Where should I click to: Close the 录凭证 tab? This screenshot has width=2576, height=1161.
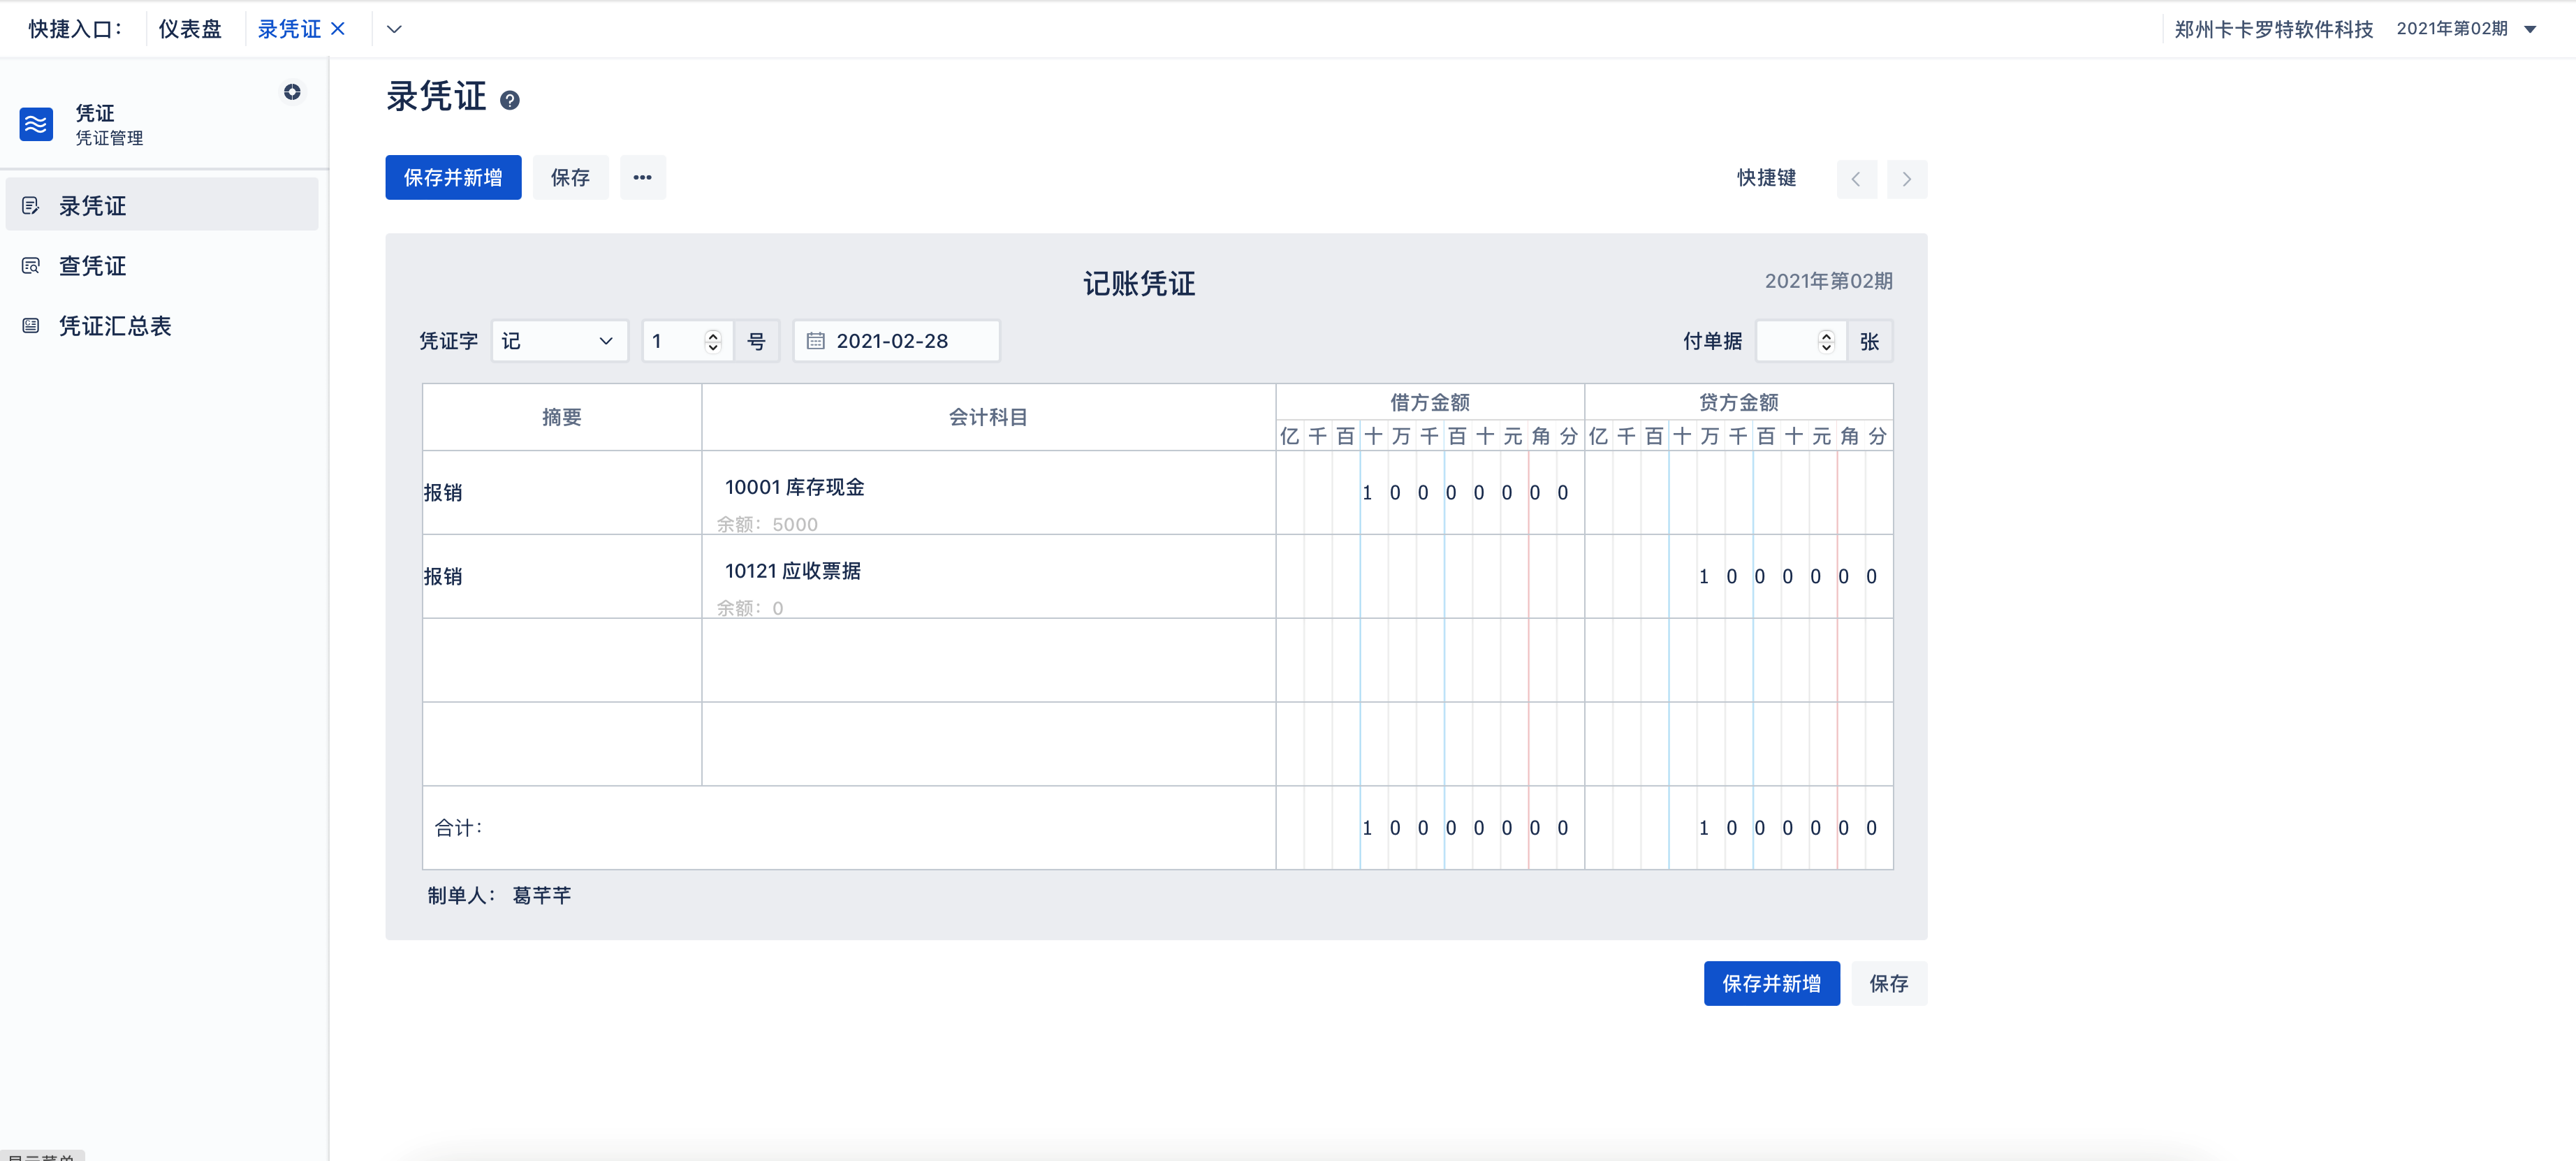tap(338, 28)
